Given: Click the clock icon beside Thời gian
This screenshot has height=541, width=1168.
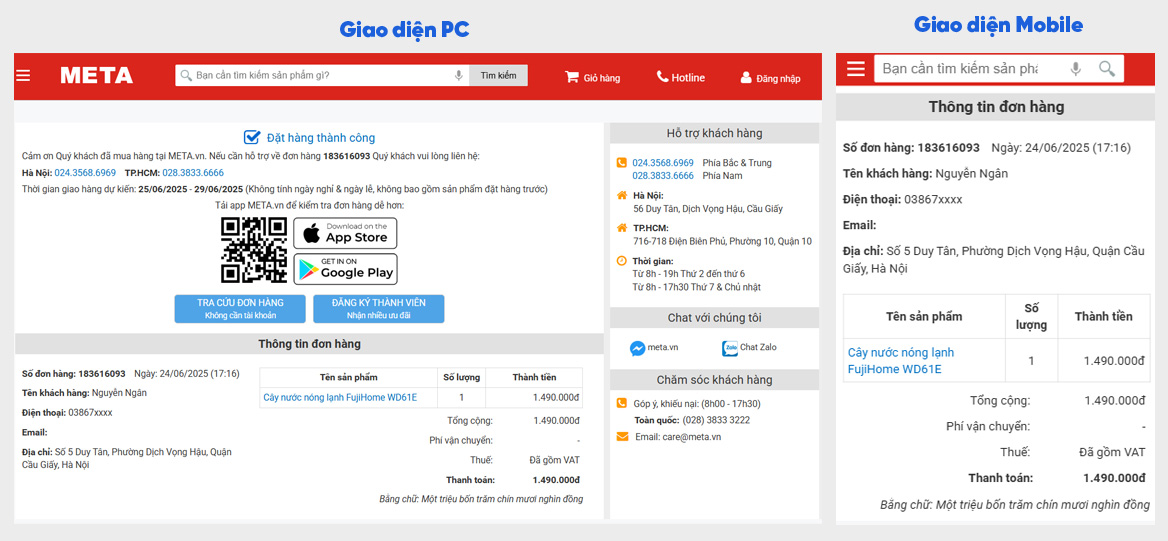Looking at the screenshot, I should click(622, 261).
